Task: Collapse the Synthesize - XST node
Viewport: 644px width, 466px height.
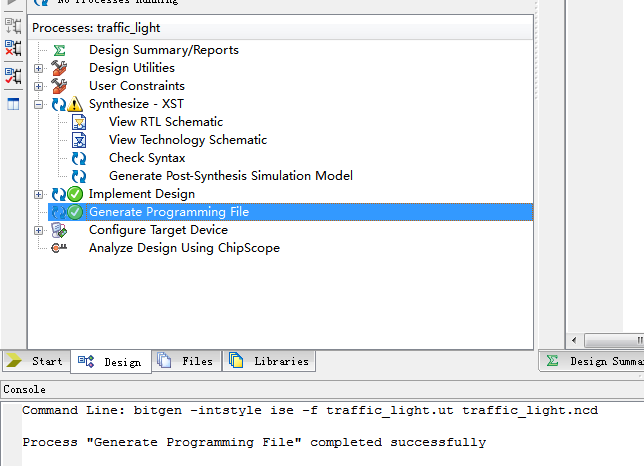Action: (x=39, y=104)
